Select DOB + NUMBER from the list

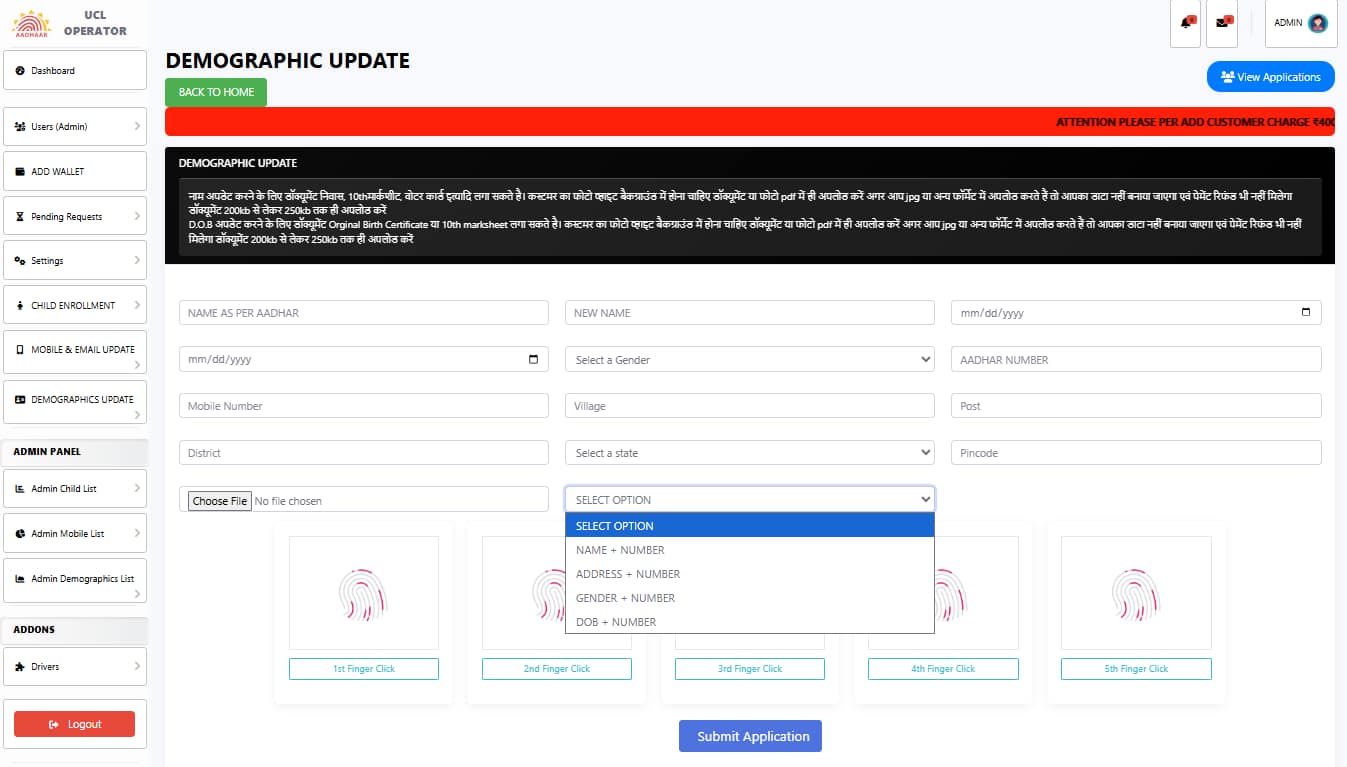point(616,622)
